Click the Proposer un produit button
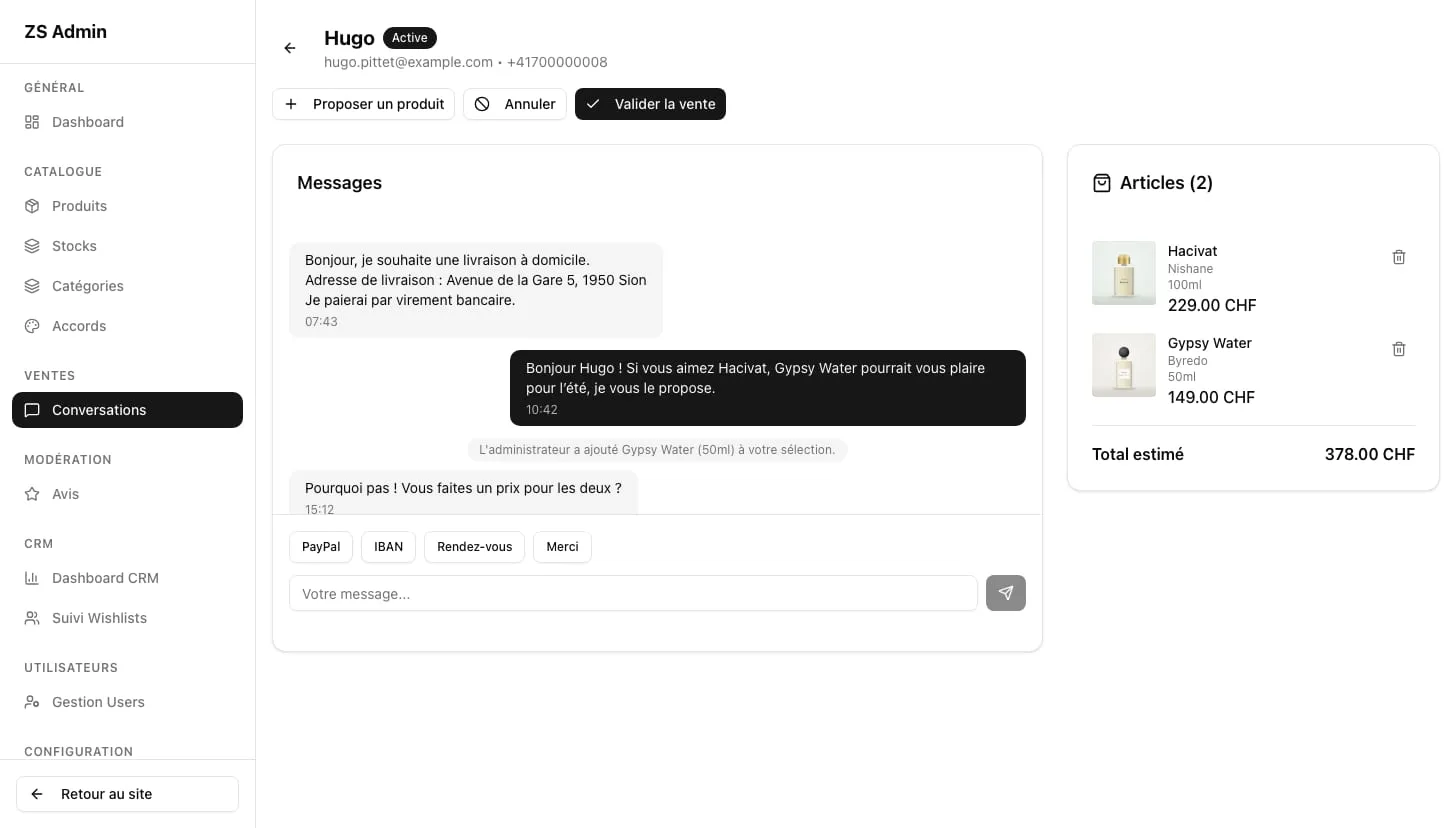Screen dimensions: 1456x828 click(x=364, y=104)
